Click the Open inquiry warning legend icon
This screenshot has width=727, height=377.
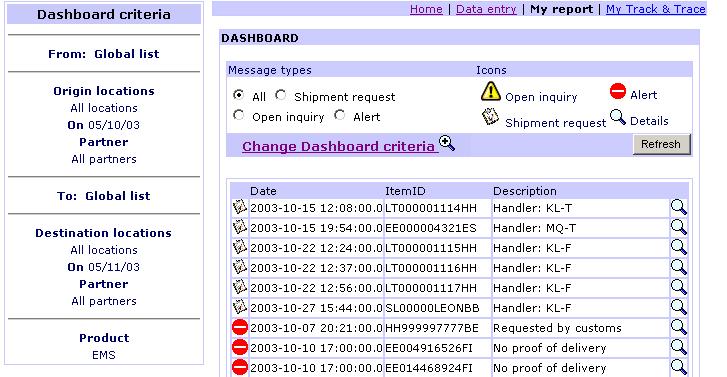coord(491,91)
